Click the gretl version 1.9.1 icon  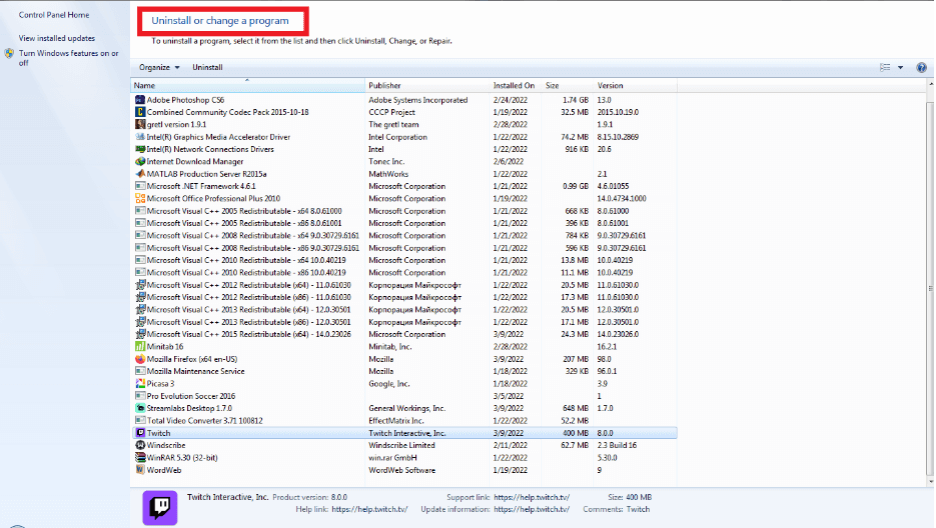[140, 124]
